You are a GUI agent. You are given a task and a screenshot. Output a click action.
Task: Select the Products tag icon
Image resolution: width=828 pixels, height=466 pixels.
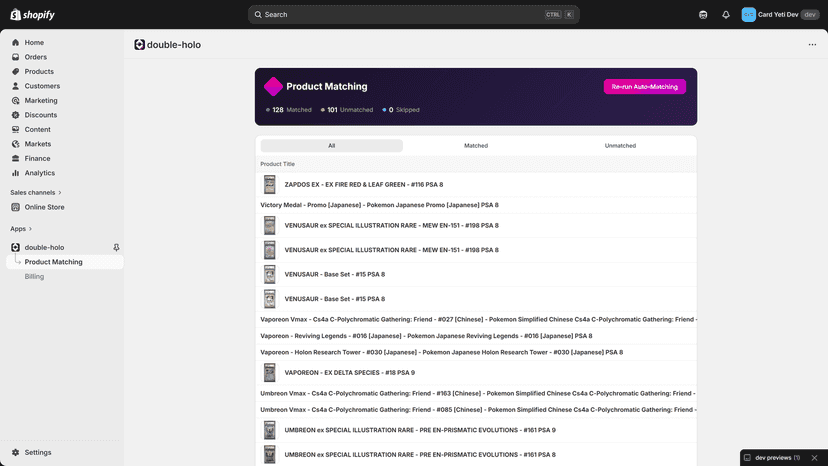[15, 71]
